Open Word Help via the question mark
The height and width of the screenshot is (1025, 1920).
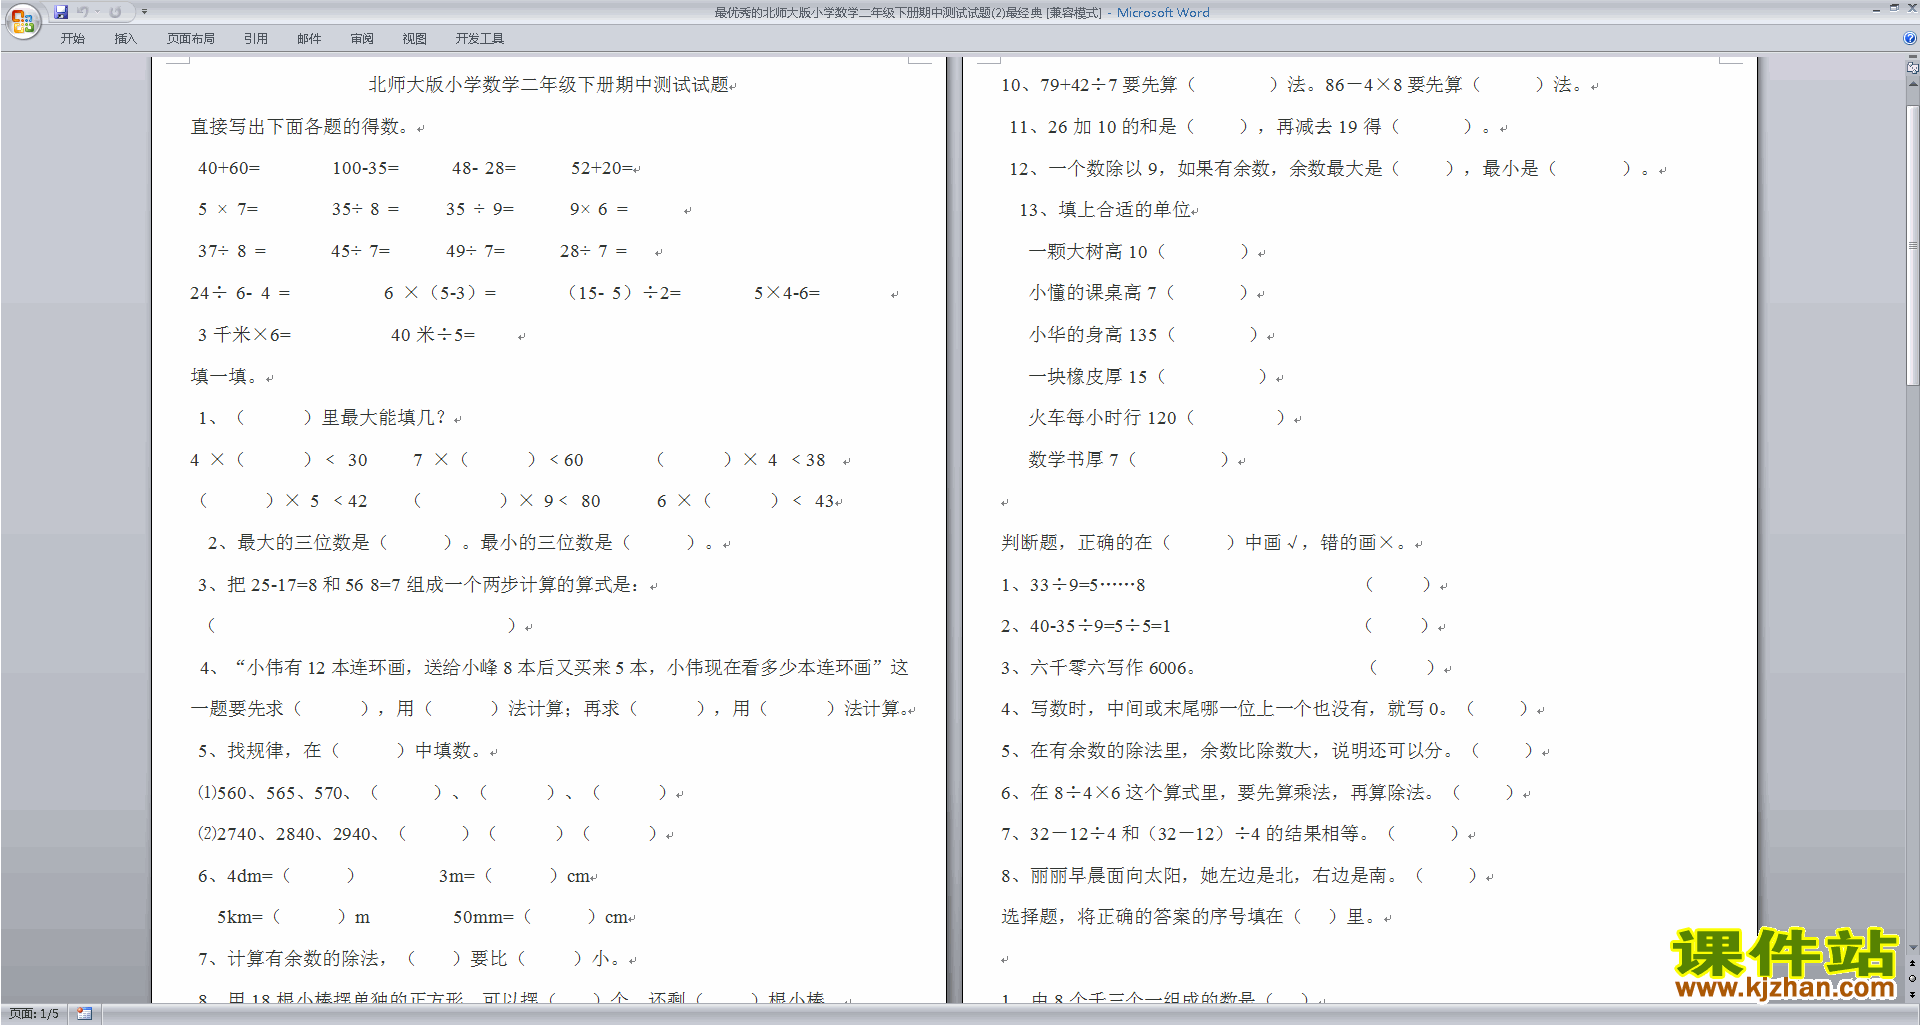(x=1910, y=38)
